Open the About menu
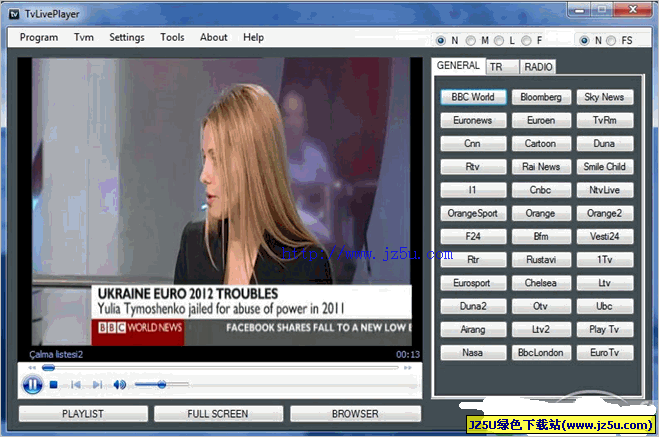This screenshot has width=659, height=437. coord(214,37)
